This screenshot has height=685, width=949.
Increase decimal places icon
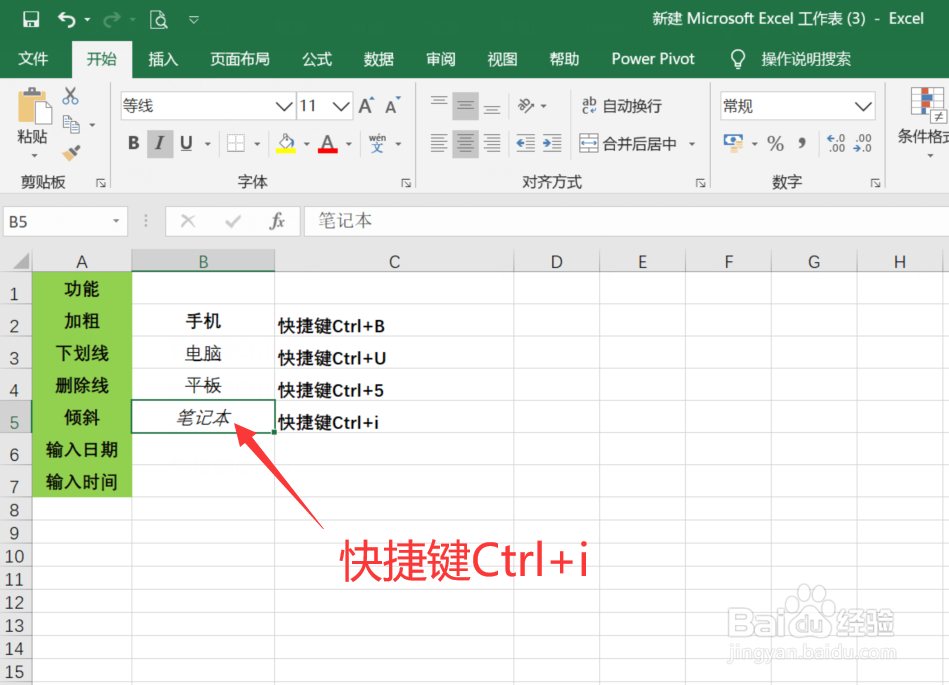coord(836,143)
